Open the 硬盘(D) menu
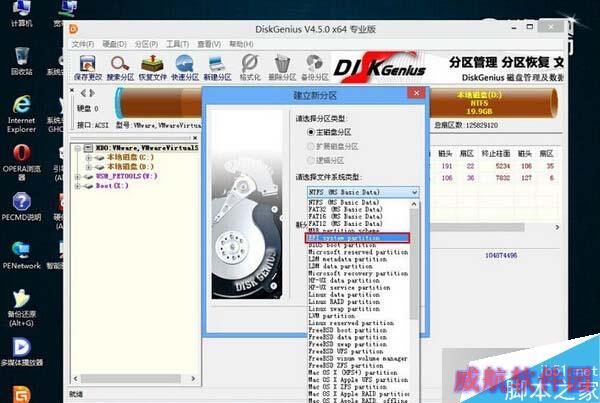 click(x=114, y=44)
